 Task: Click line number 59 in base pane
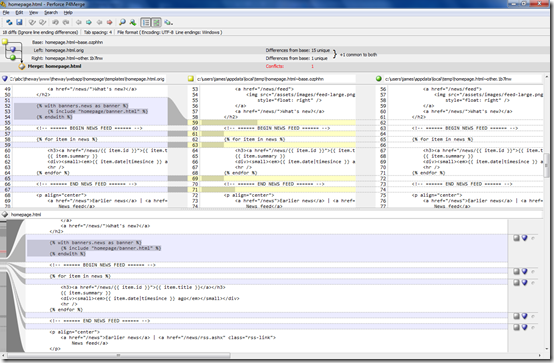pos(195,123)
